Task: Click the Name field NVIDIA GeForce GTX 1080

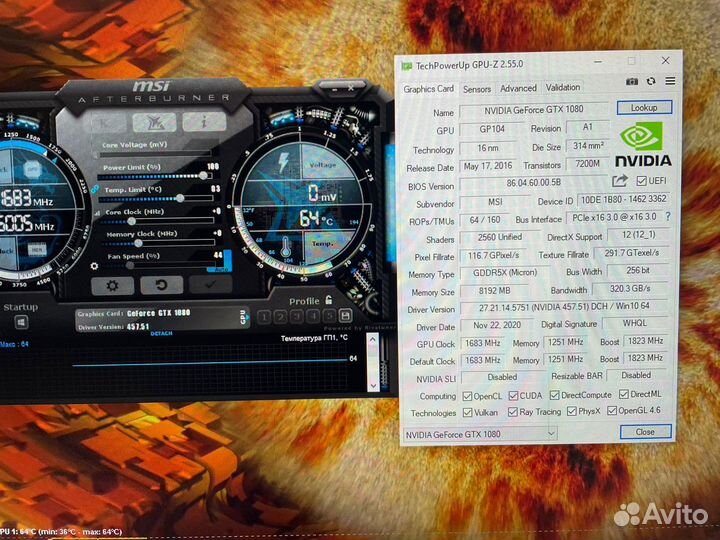Action: (534, 110)
